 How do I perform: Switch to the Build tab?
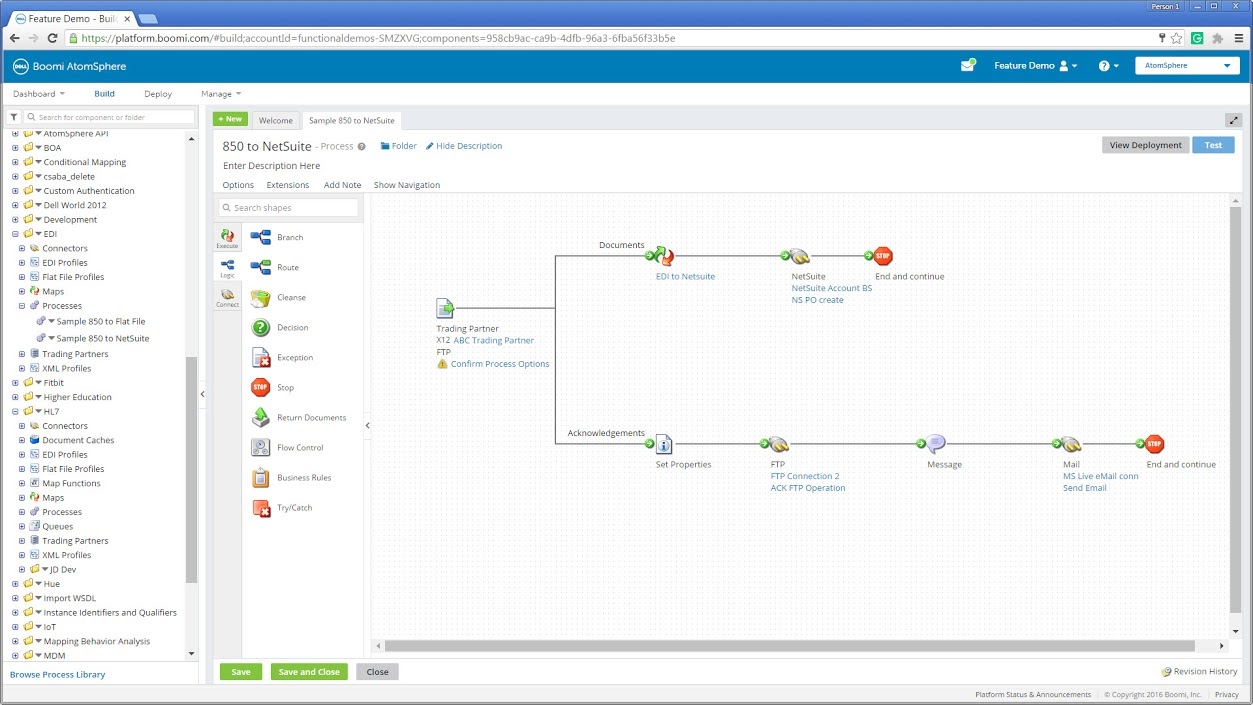coord(104,94)
